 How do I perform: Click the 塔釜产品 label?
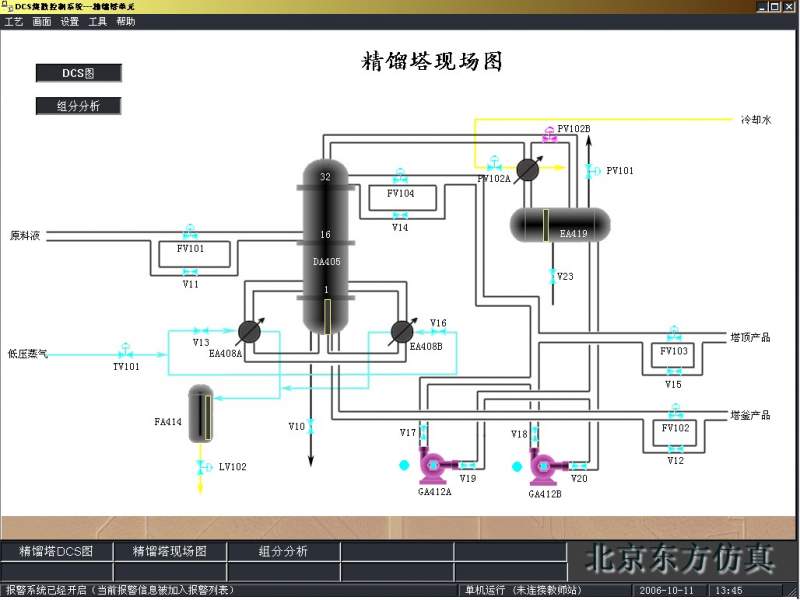pyautogui.click(x=750, y=415)
